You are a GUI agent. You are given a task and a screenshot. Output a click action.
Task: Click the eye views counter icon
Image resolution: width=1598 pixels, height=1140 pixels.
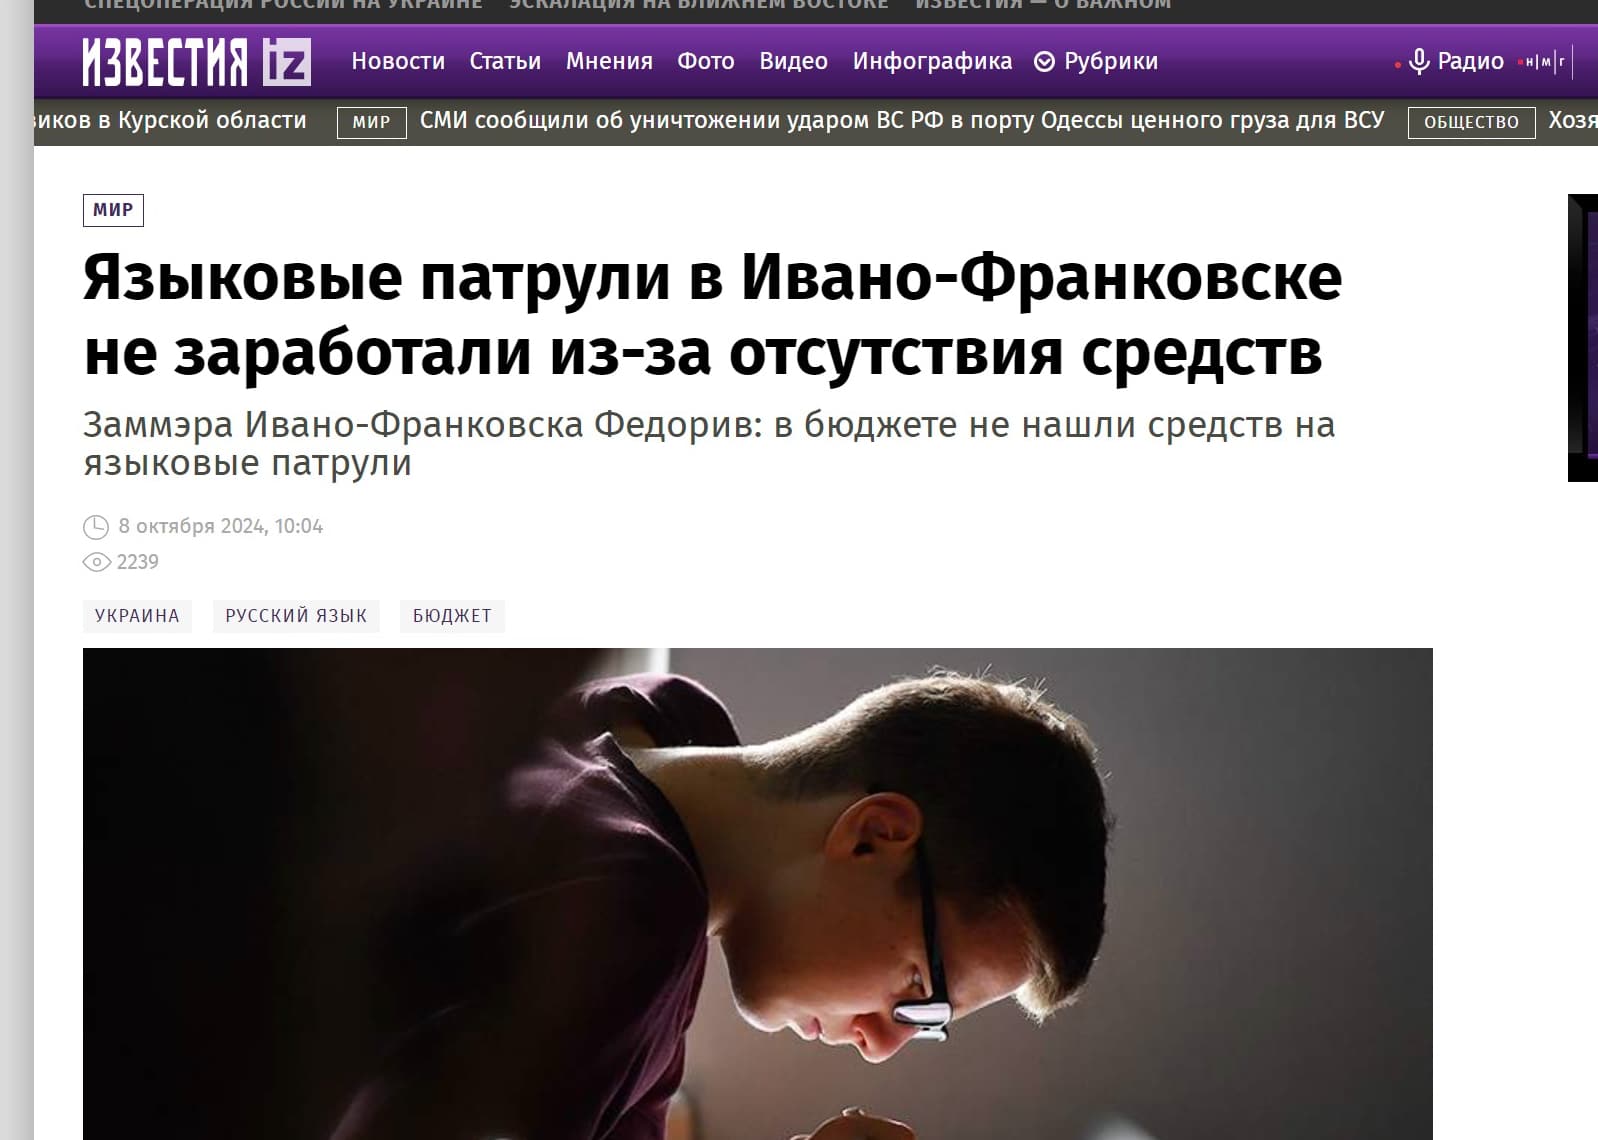tap(96, 562)
